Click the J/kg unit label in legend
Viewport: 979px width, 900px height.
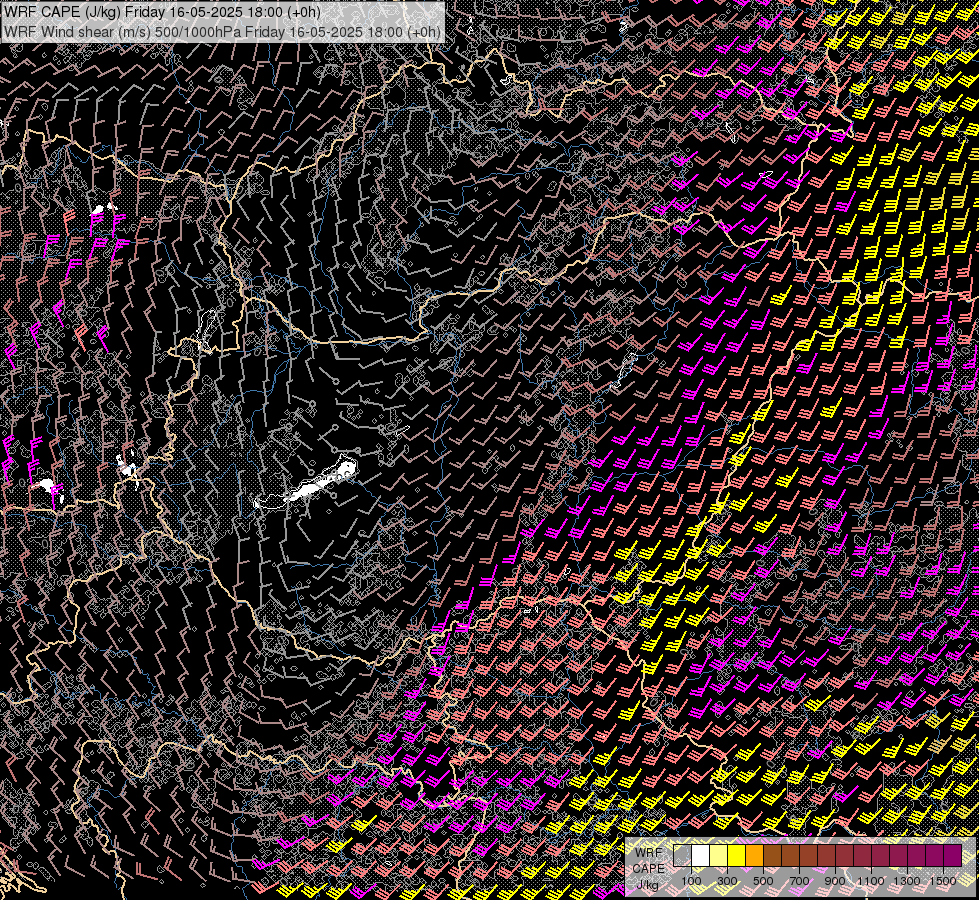(x=647, y=885)
